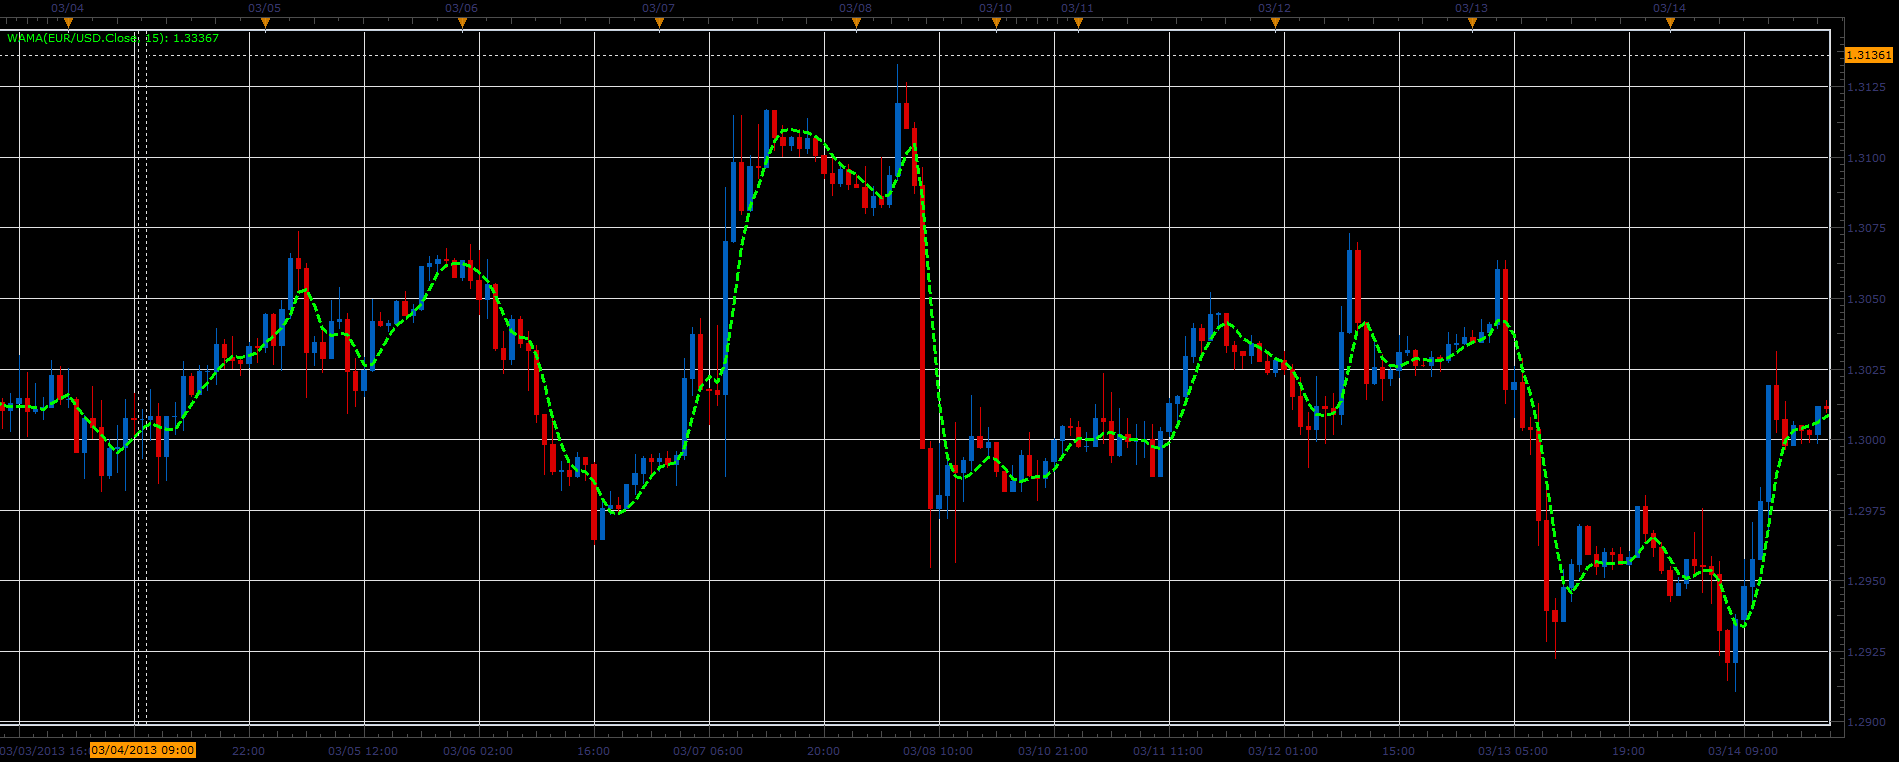This screenshot has height=762, width=1899.
Task: Click the 1.3125 price axis label
Action: [x=1866, y=87]
